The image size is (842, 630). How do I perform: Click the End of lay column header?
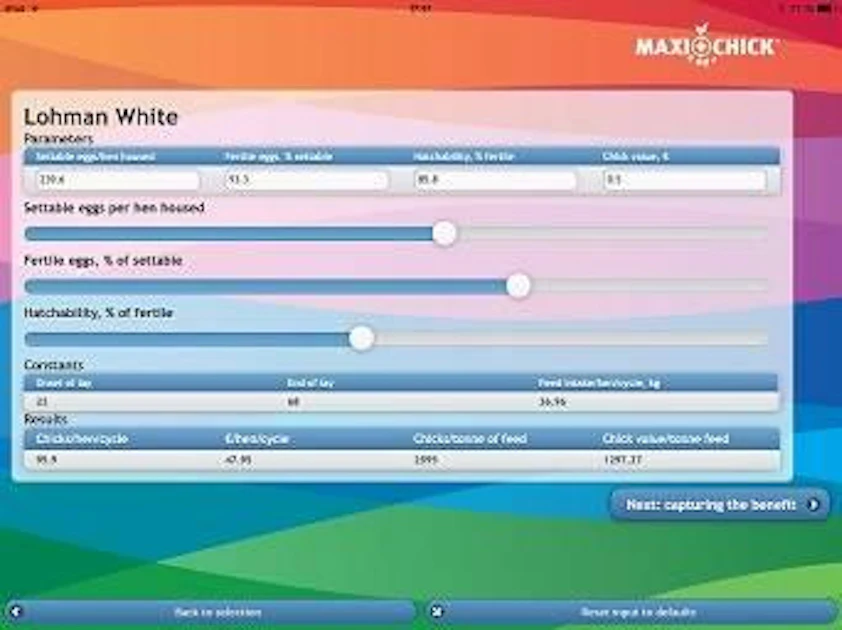point(310,383)
